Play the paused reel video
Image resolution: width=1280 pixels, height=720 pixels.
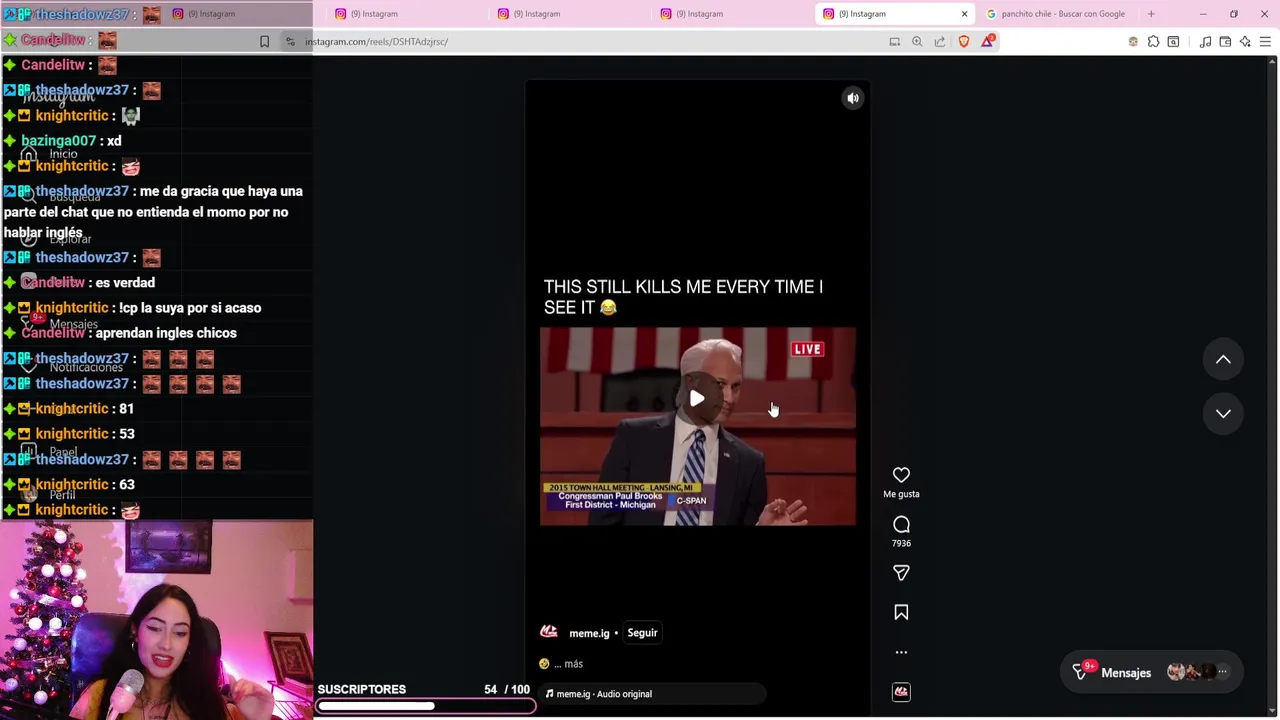[x=697, y=398]
